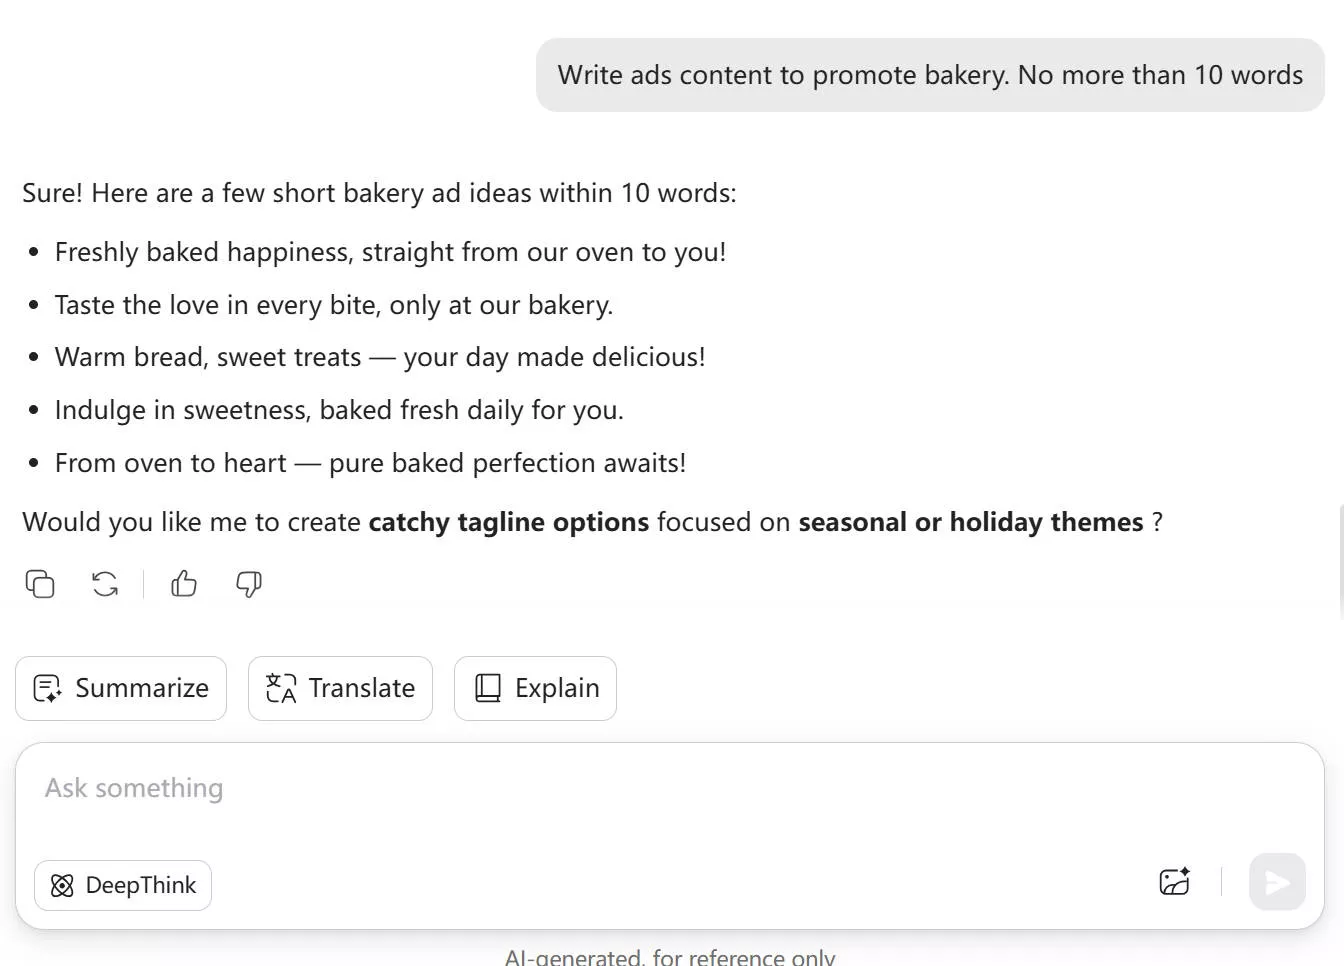Give the response a thumbs down
Screen dimensions: 1344x966
(x=249, y=584)
